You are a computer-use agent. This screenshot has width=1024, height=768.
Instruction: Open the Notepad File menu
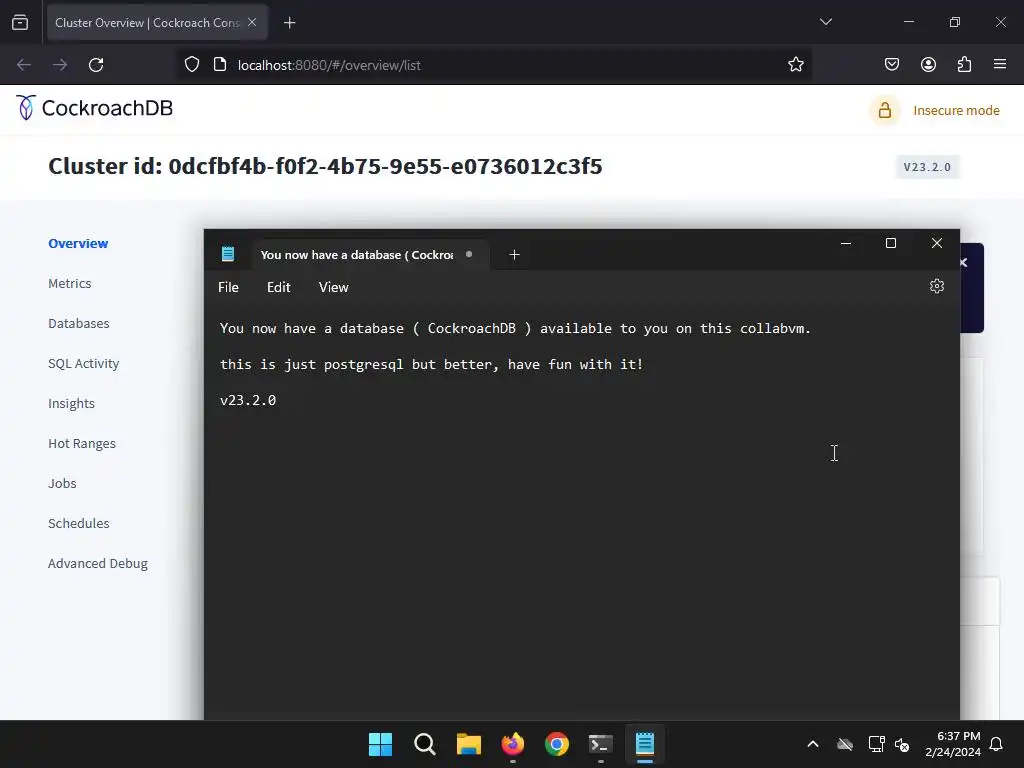tap(228, 287)
